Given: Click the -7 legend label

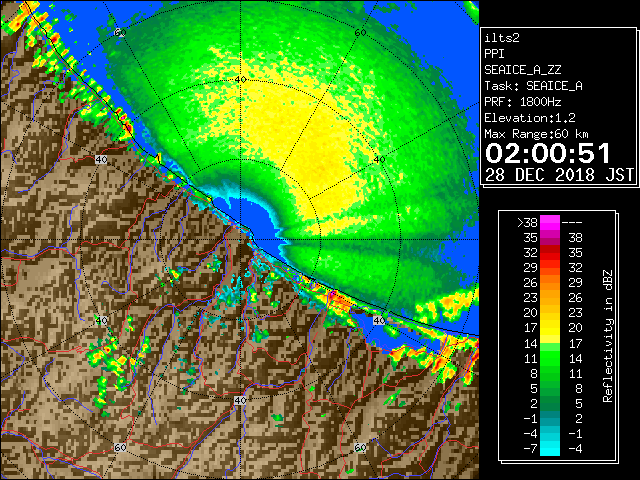Looking at the screenshot, I should click(x=530, y=448).
